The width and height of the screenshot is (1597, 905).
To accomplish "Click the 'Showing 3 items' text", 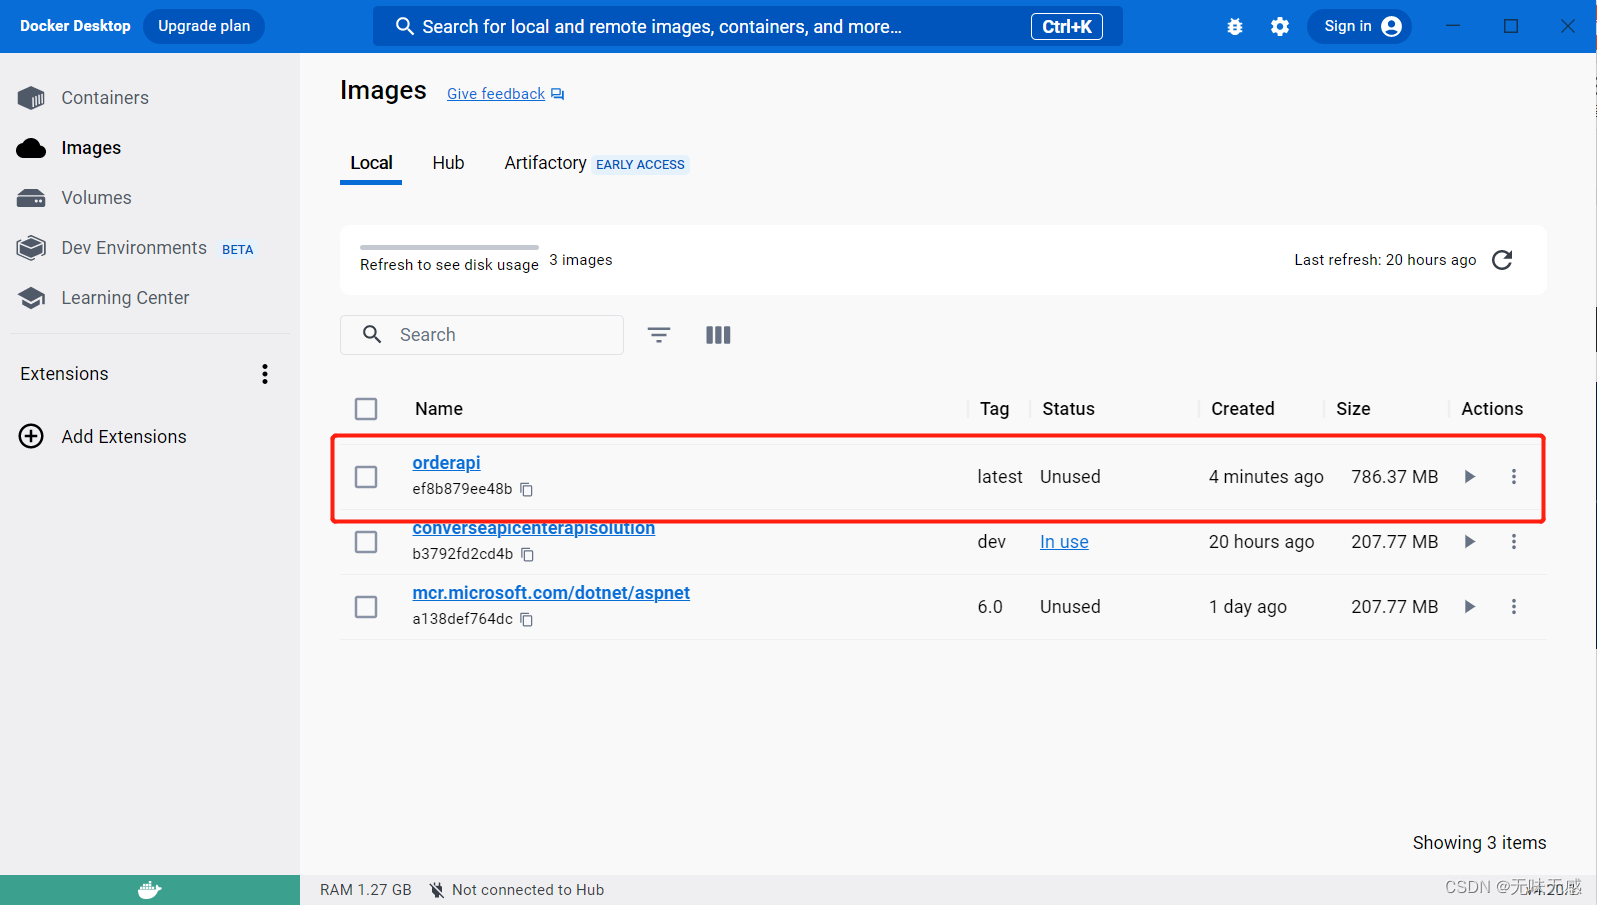I will (x=1479, y=843).
